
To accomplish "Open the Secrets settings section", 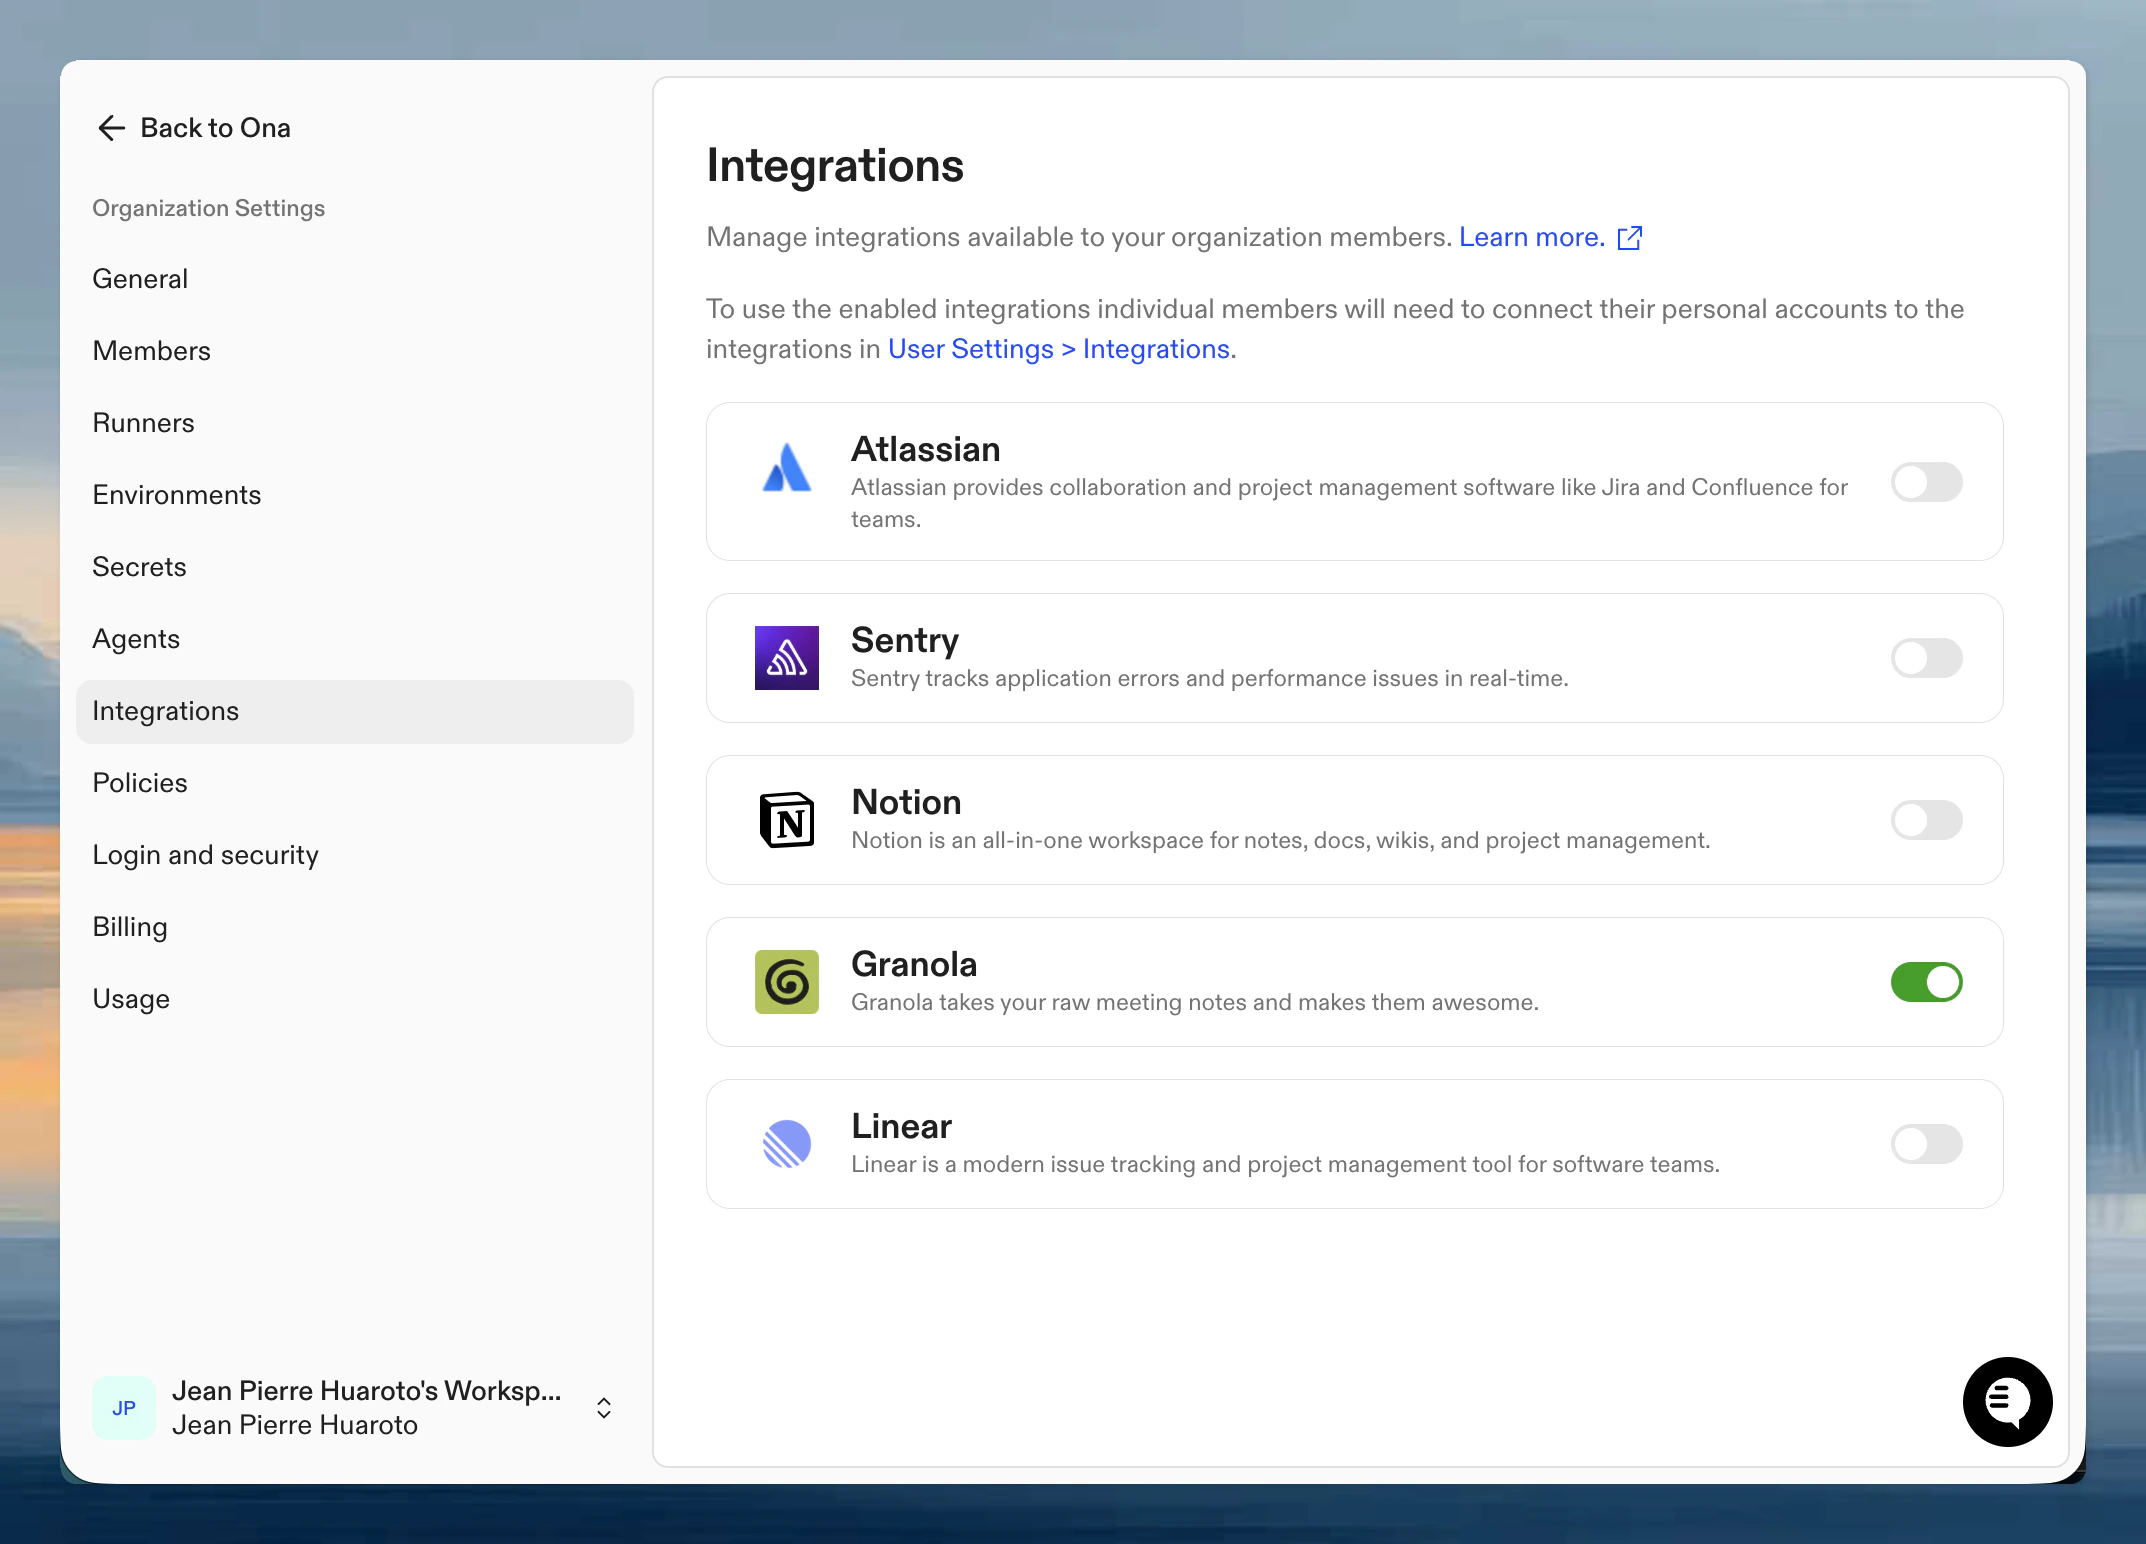I will tap(139, 567).
